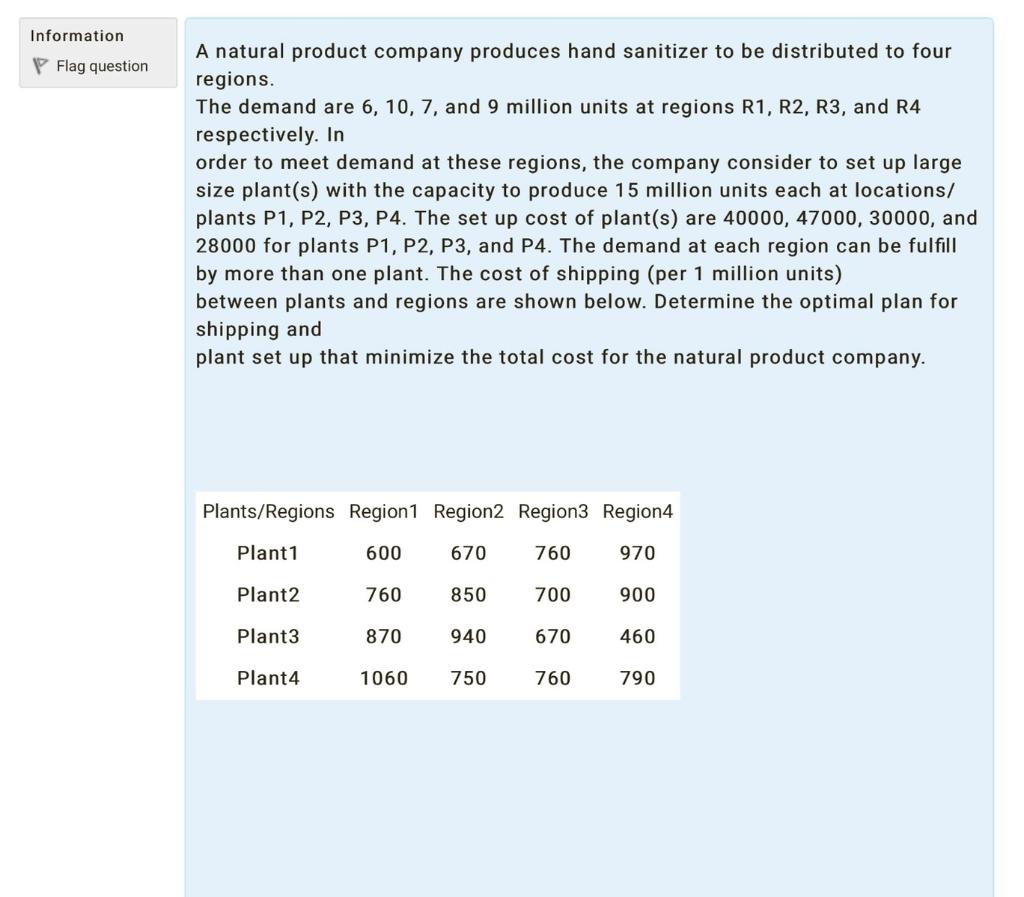The image size is (1024, 897).
Task: Click the cell showing 600
Action: [383, 552]
